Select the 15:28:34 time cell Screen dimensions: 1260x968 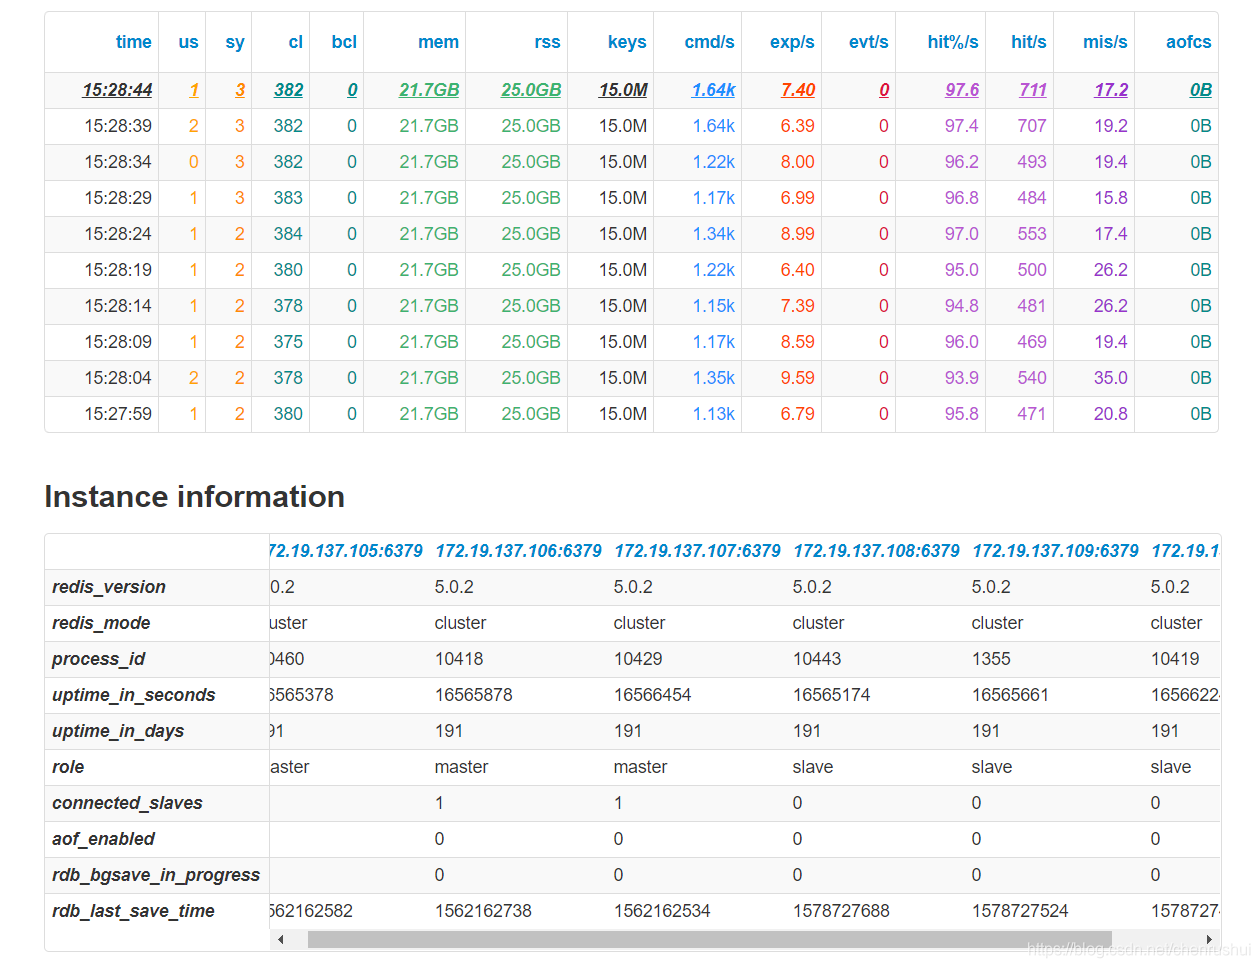point(118,162)
